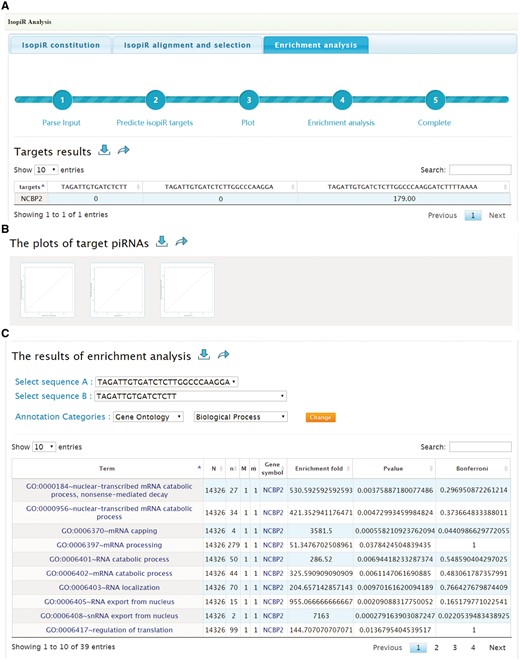This screenshot has width=520, height=660.
Task: Open the second target piRNA plot thumbnail
Action: point(117,290)
